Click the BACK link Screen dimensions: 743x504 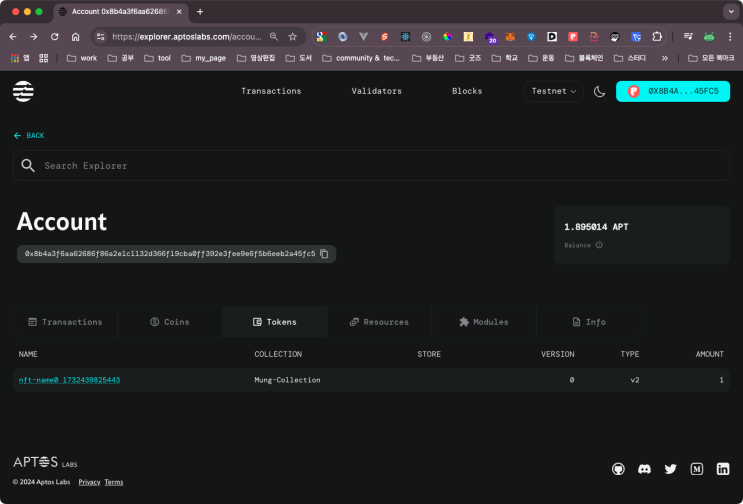[29, 135]
